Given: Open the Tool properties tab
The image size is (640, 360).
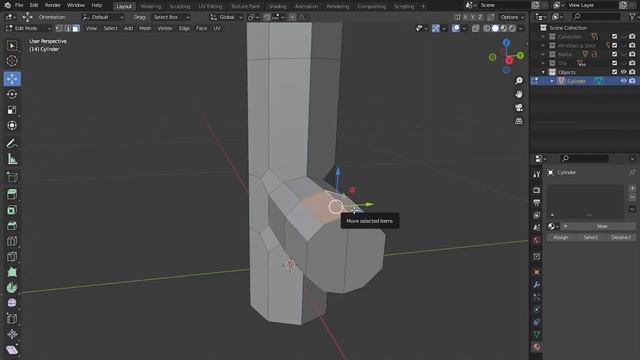Looking at the screenshot, I should (536, 174).
